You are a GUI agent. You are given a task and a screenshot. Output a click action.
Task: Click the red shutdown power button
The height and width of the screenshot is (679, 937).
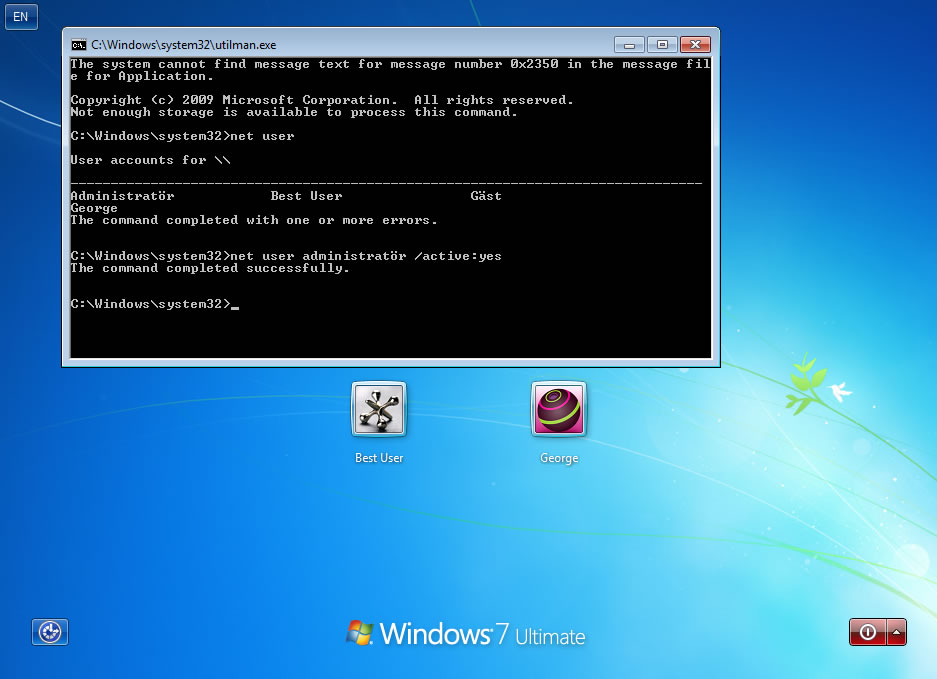[868, 632]
